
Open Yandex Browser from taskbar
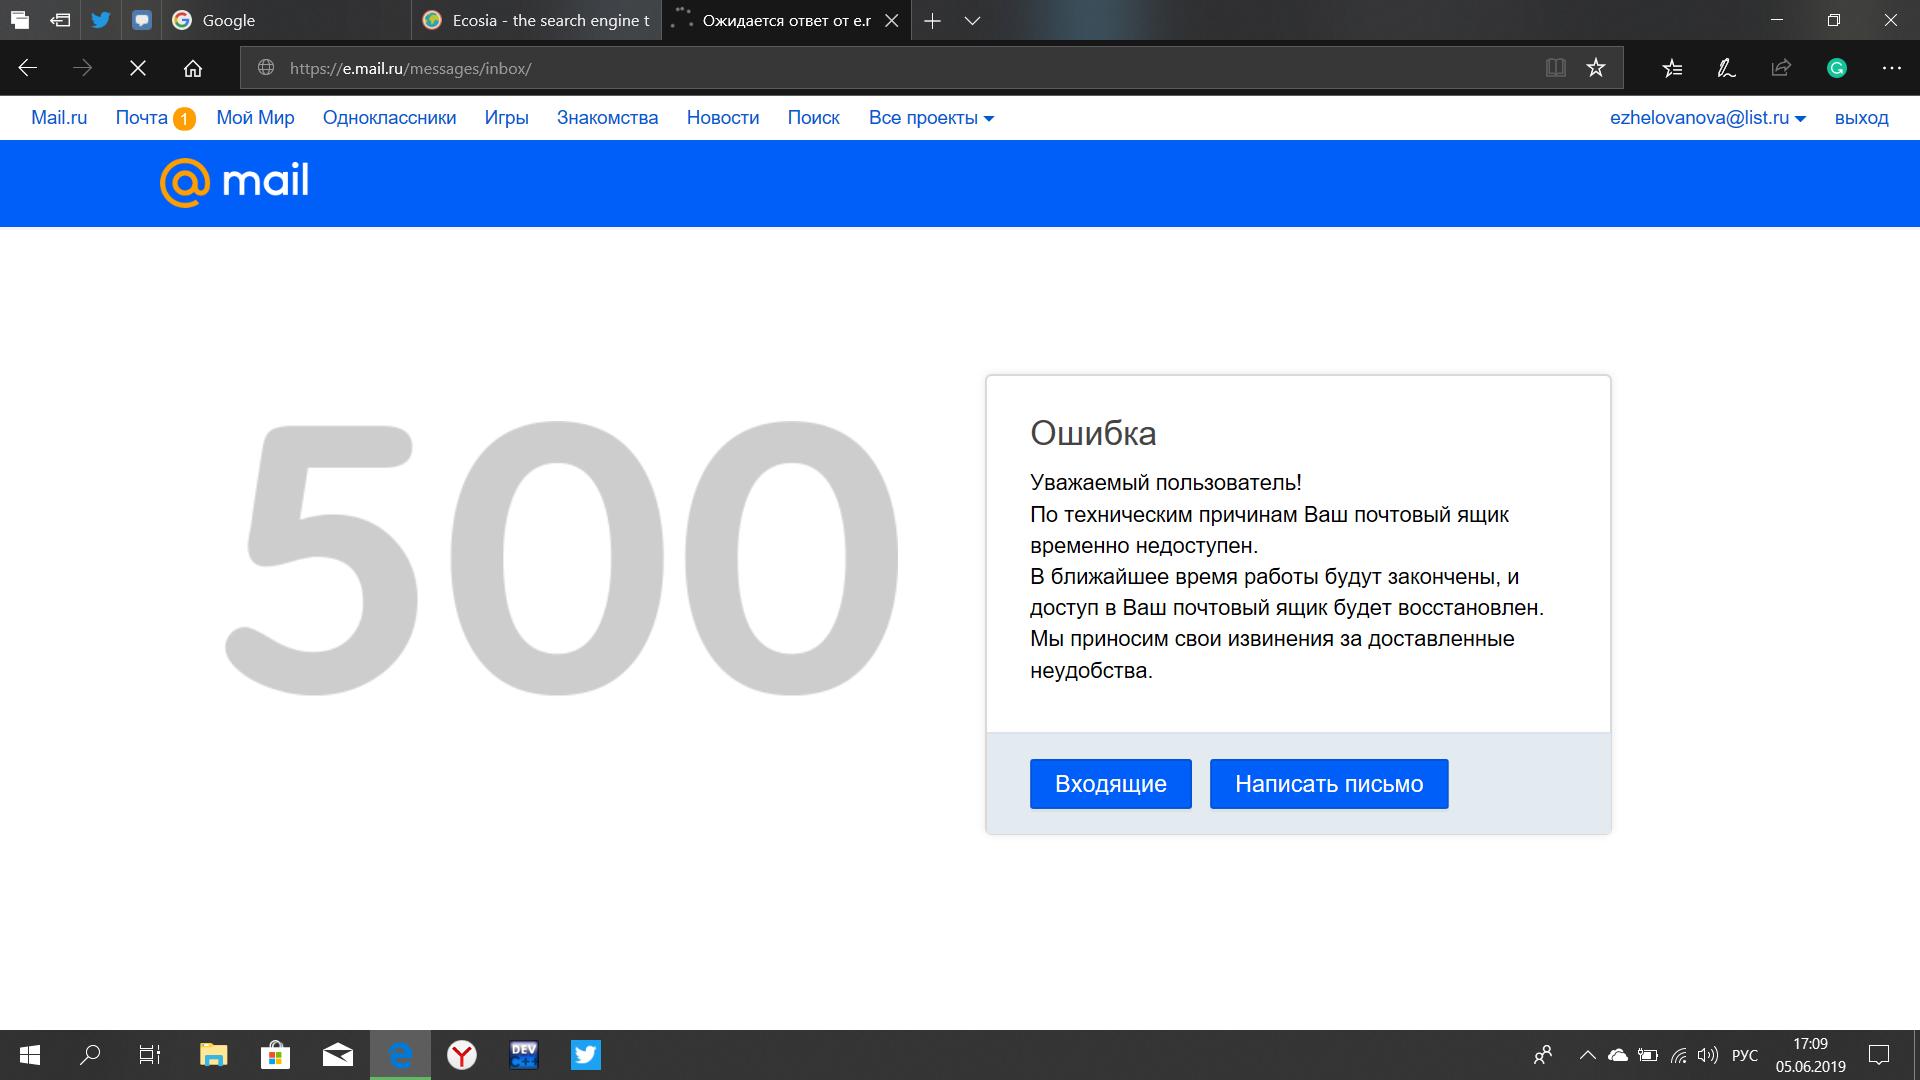coord(461,1055)
